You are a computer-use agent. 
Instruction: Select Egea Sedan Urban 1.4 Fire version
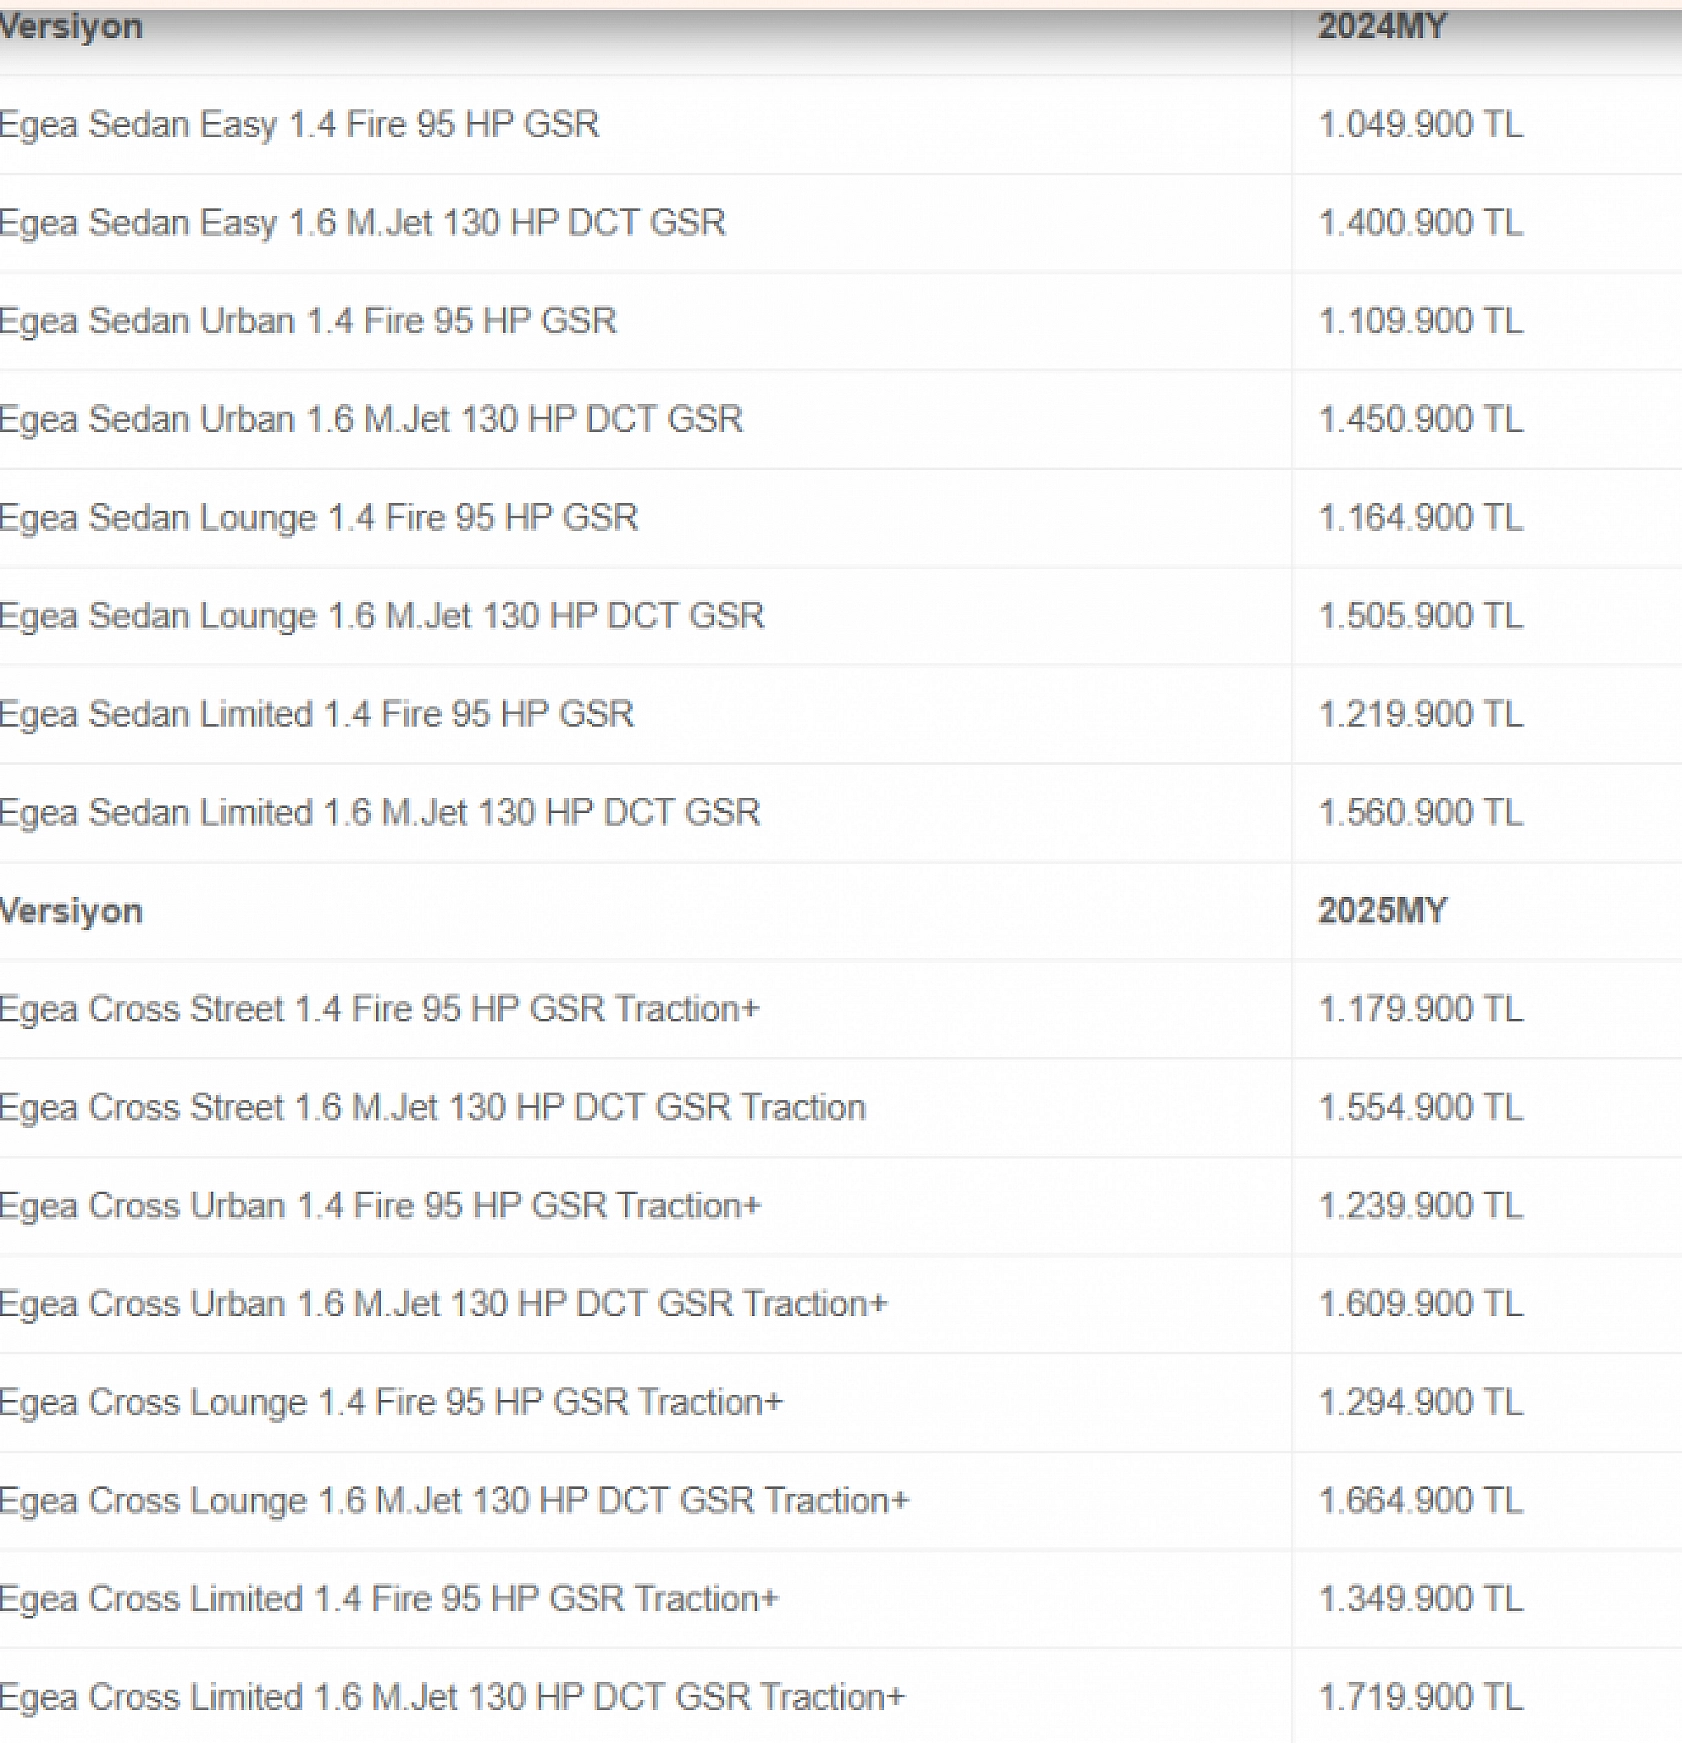point(308,321)
